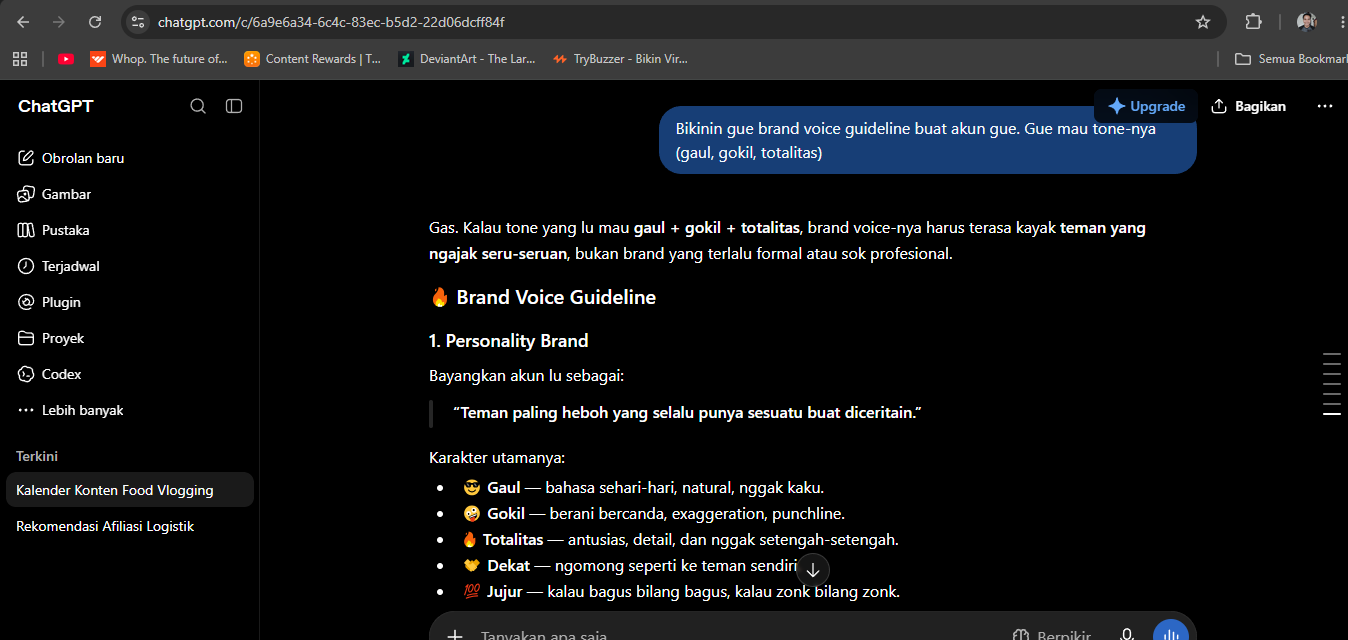Open the Chrome profile avatar
Viewport: 1348px width, 640px height.
pos(1307,22)
